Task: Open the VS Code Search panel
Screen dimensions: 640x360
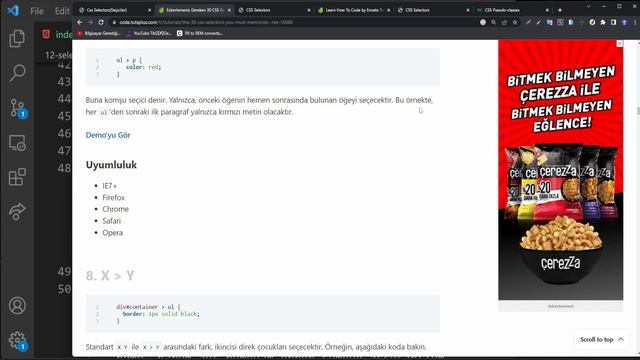Action: point(17,73)
